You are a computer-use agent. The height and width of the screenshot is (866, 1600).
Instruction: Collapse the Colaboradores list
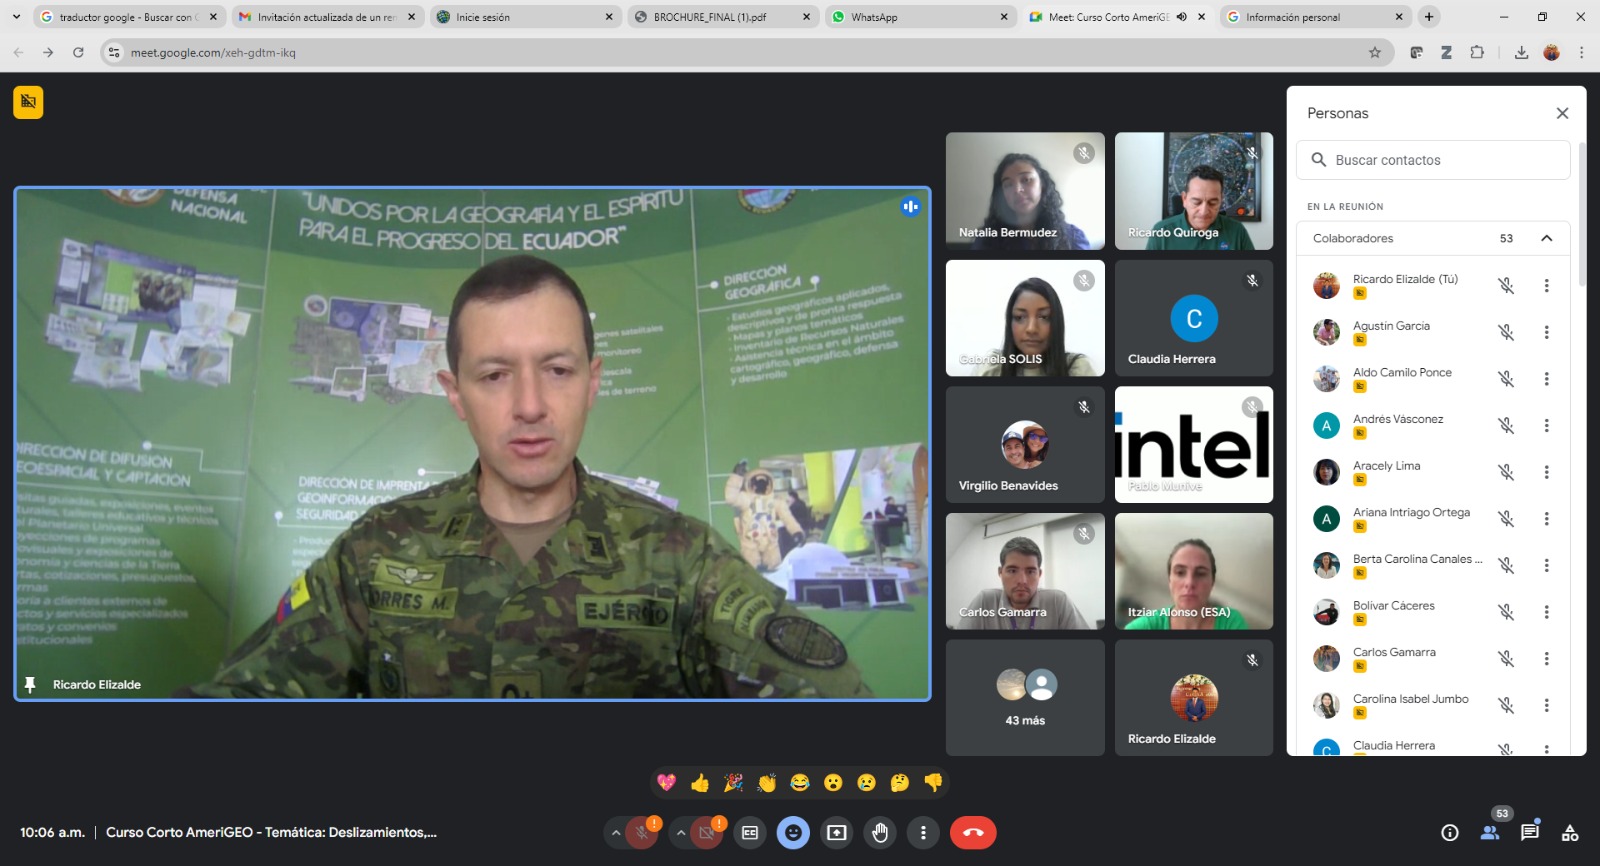point(1546,238)
